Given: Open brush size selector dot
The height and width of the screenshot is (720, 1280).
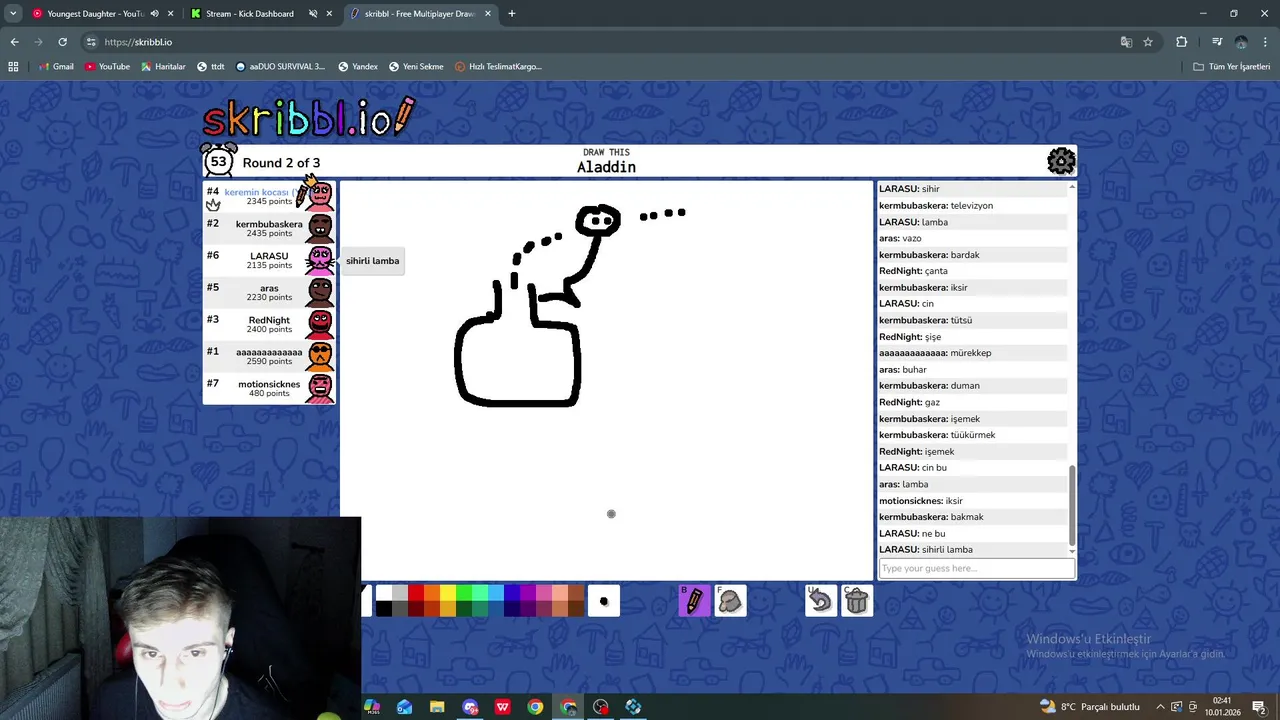Looking at the screenshot, I should tap(603, 601).
